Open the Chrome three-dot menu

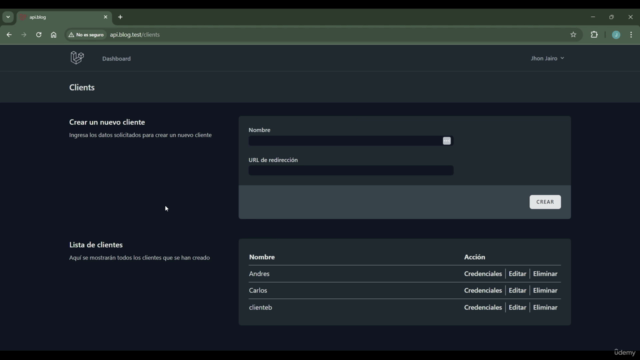point(631,35)
